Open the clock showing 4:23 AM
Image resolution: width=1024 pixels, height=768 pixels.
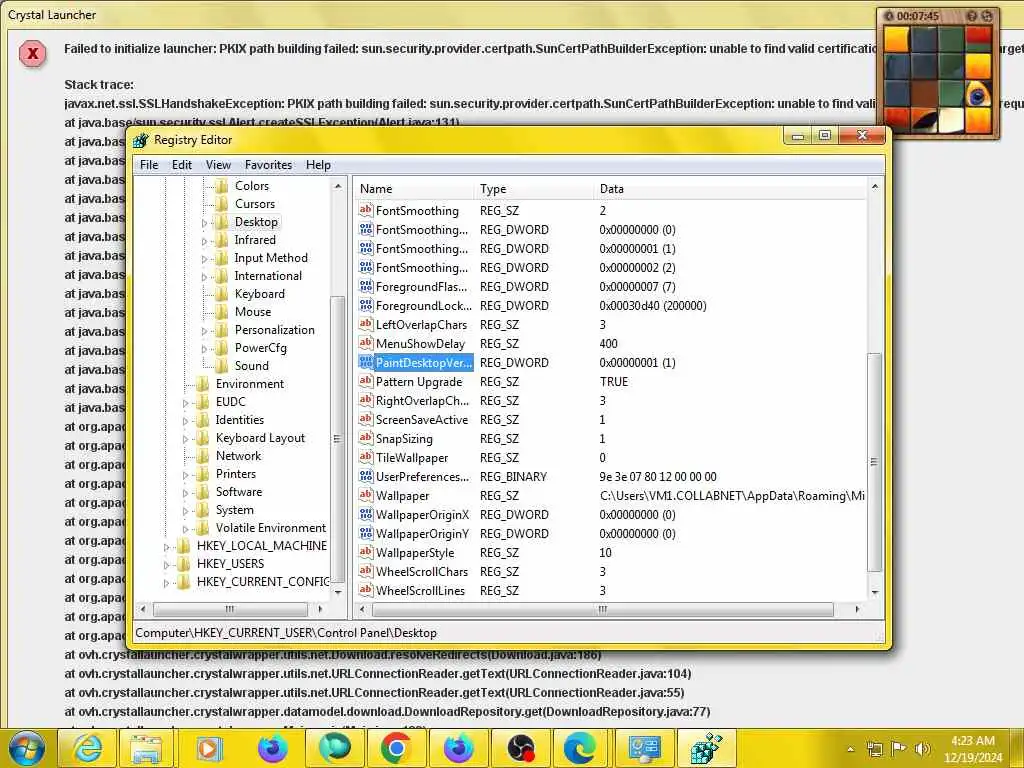973,748
